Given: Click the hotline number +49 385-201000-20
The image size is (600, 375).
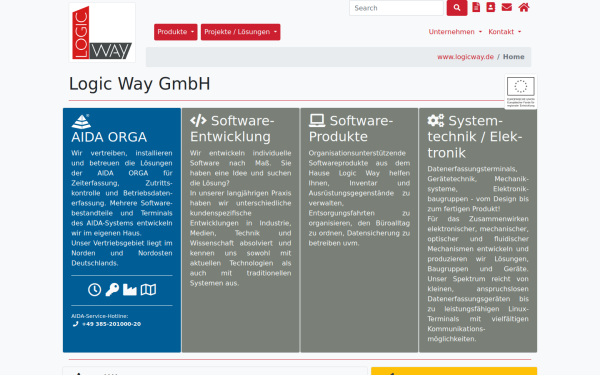Looking at the screenshot, I should click(111, 324).
